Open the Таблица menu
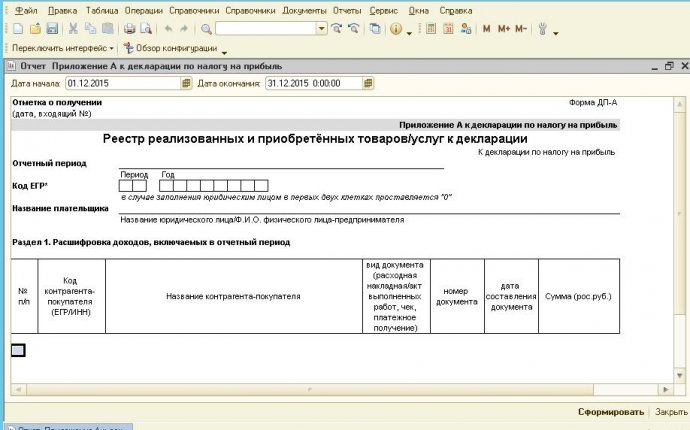The width and height of the screenshot is (690, 430). (x=102, y=11)
